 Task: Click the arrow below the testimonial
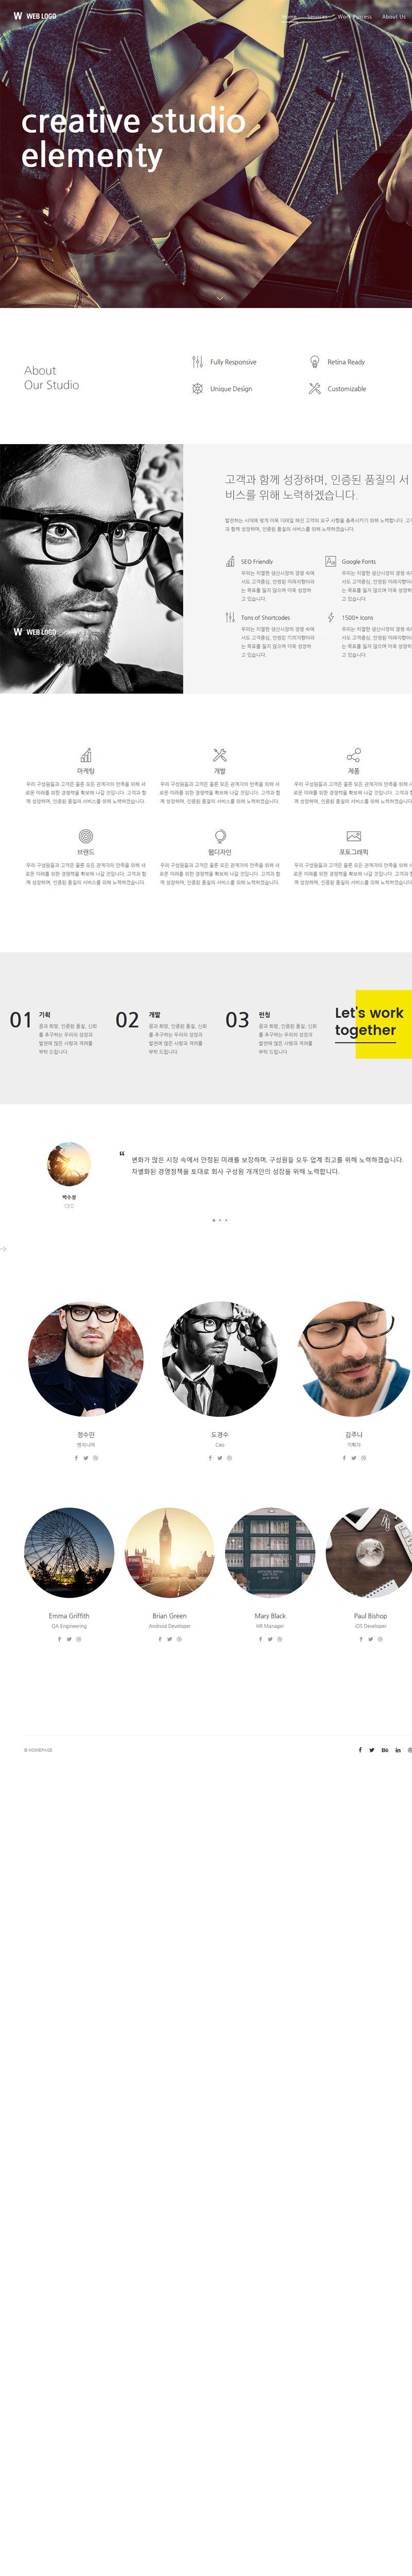(x=3, y=1249)
